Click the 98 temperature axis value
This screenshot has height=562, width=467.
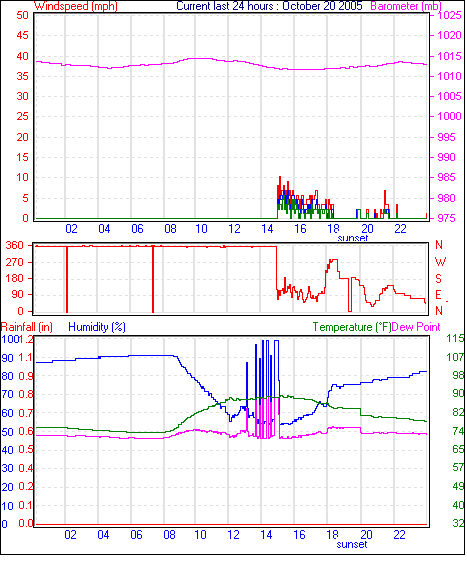click(458, 375)
